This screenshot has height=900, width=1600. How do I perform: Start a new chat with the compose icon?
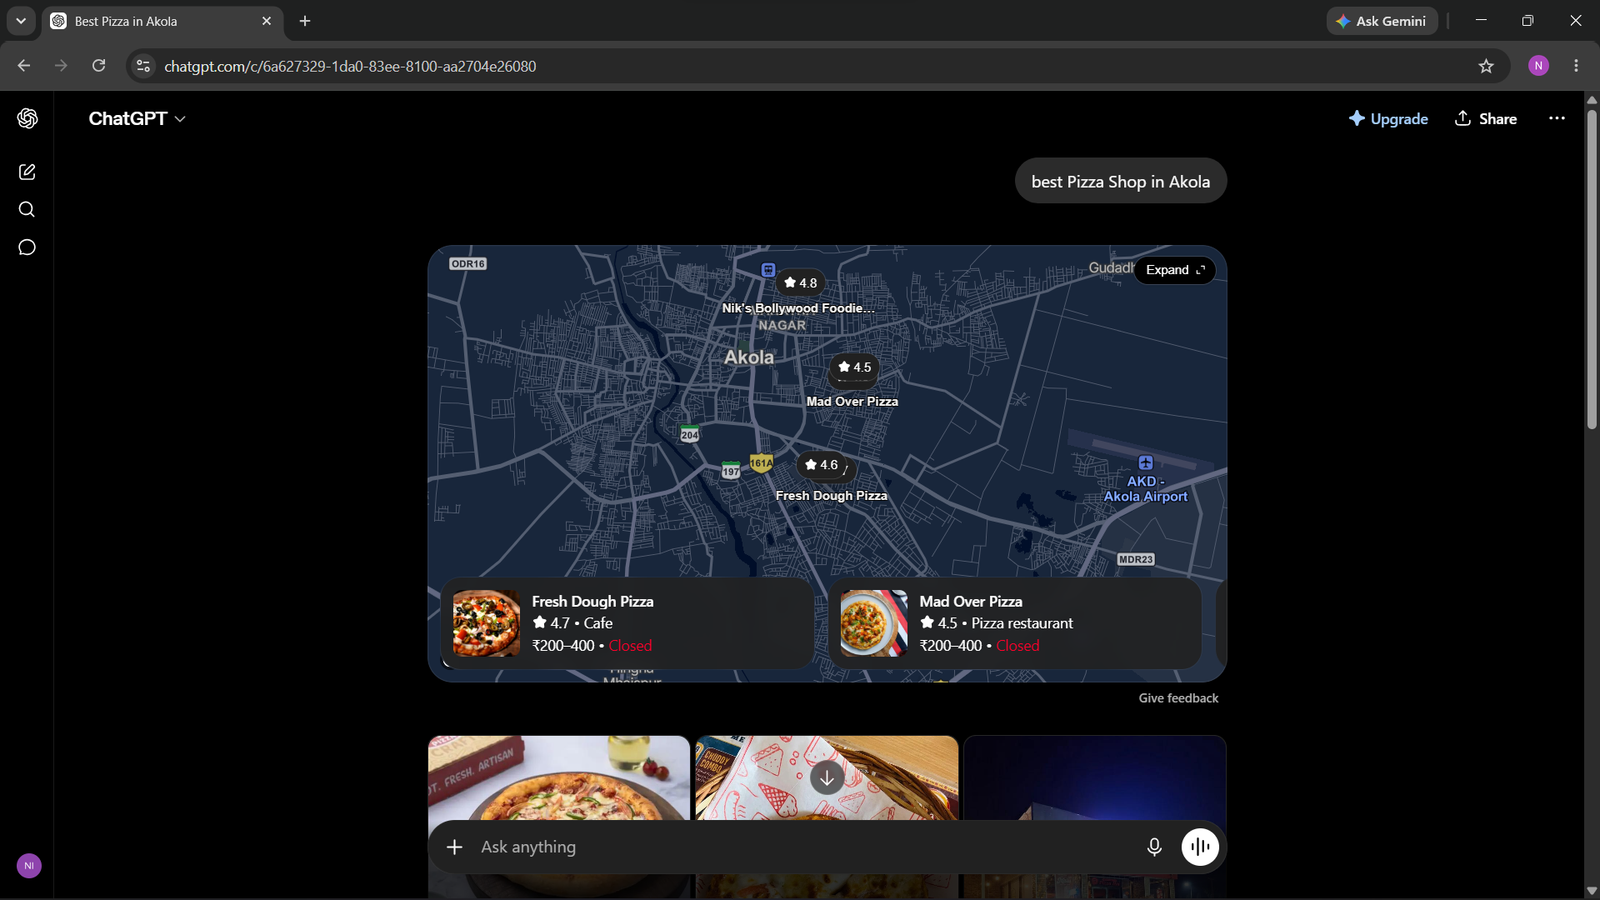click(x=27, y=172)
